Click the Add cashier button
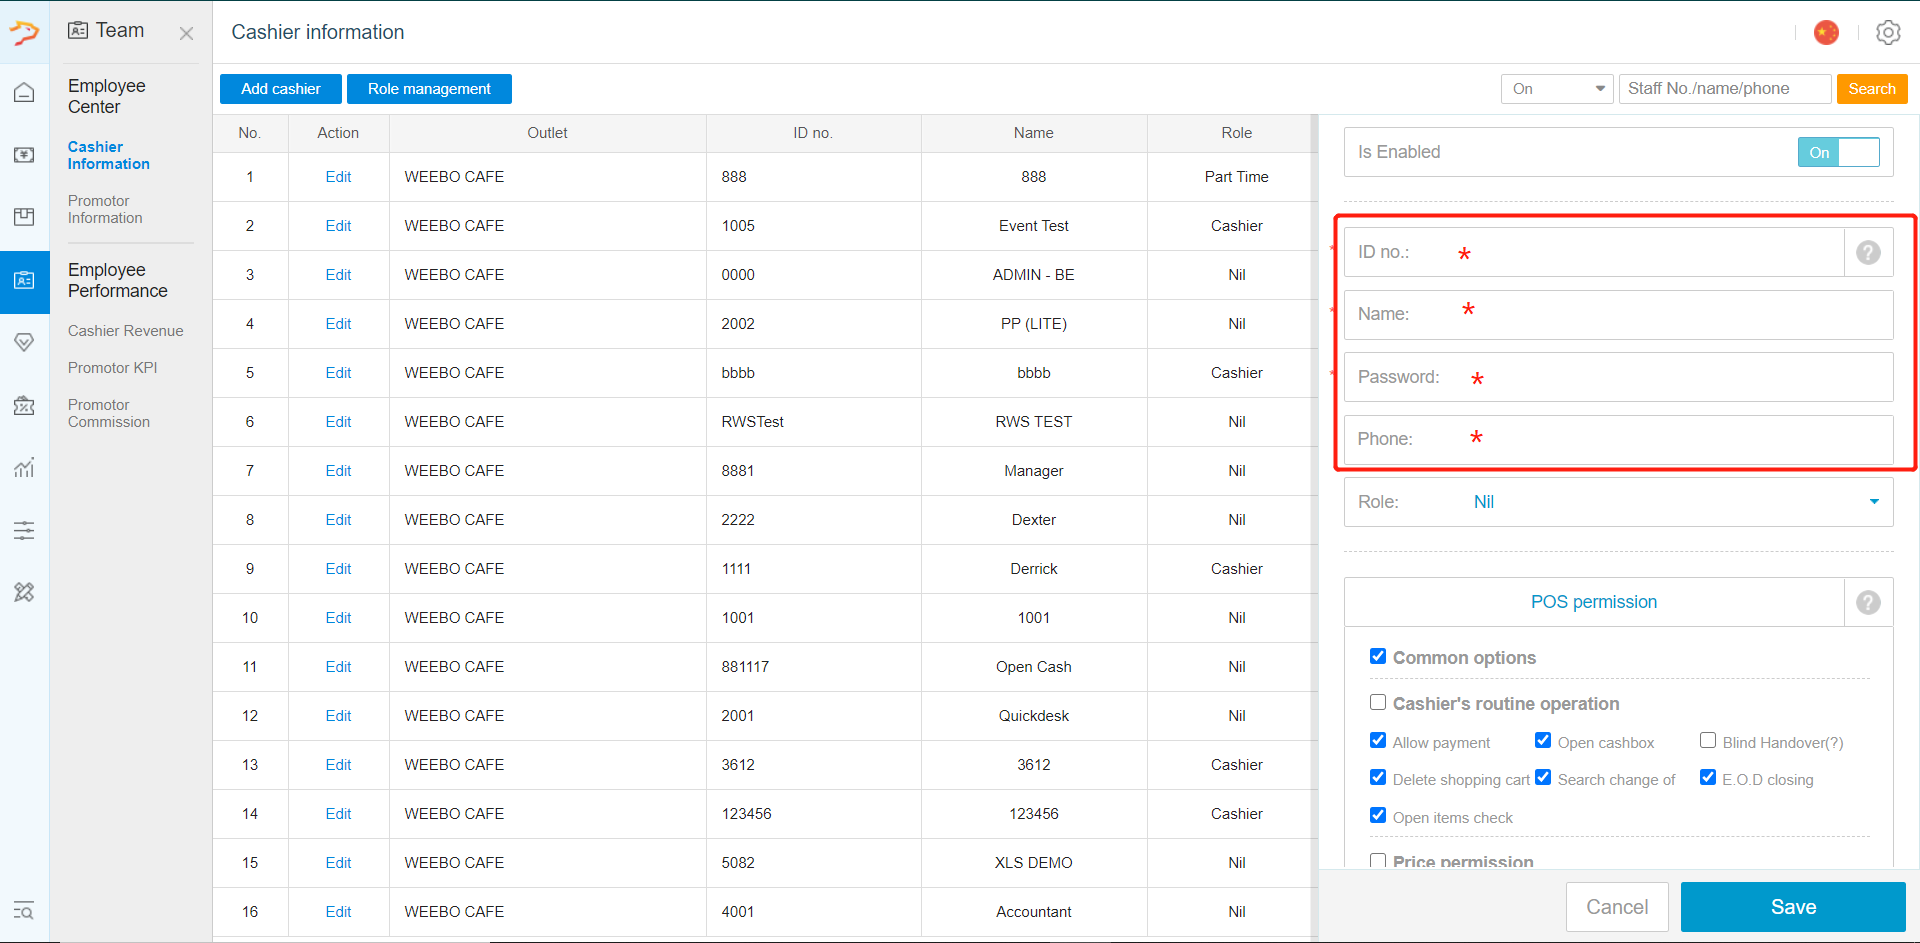 281,89
